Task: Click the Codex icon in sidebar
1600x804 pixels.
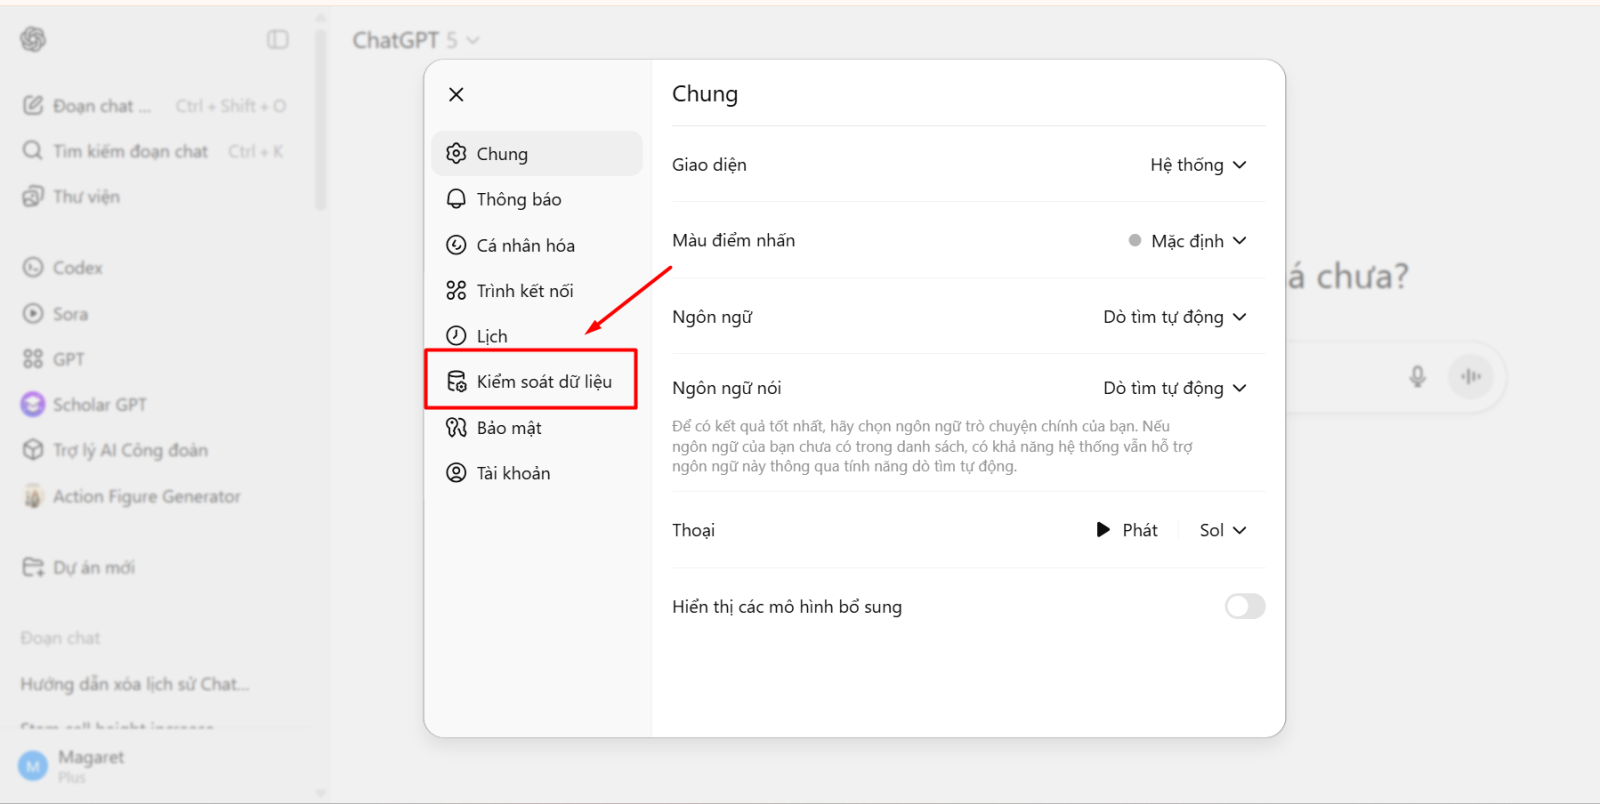Action: 33,267
